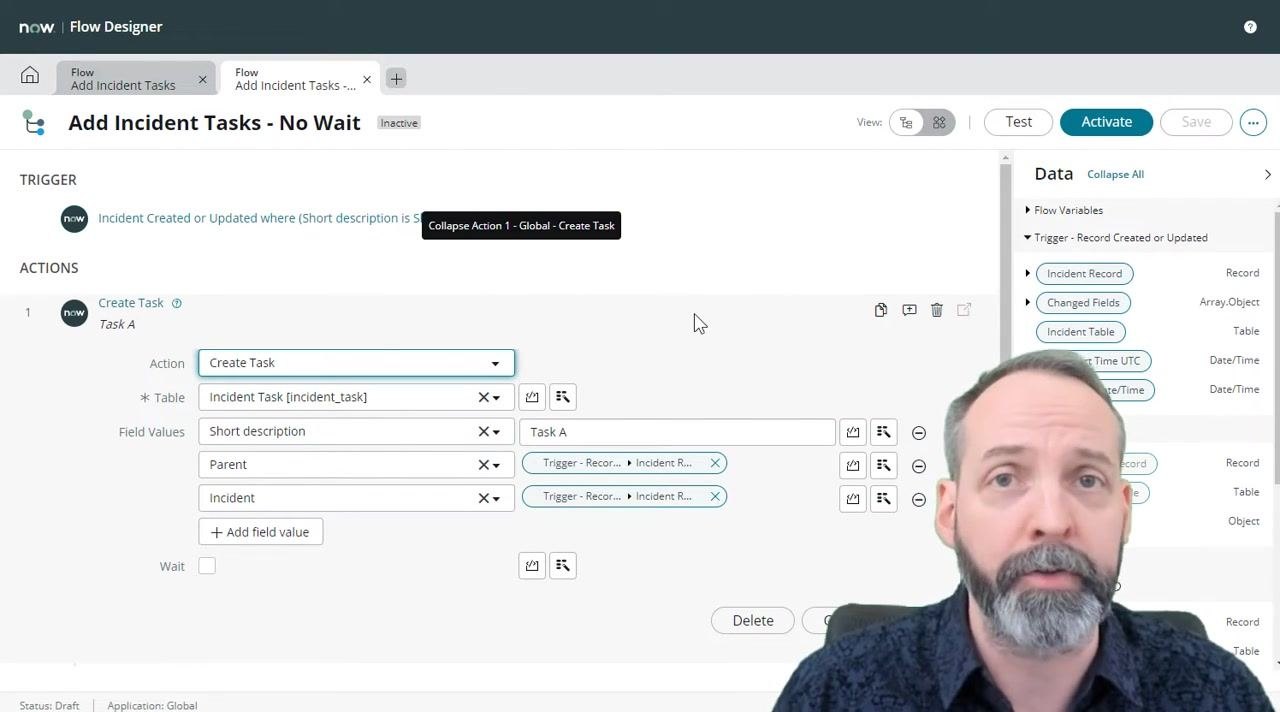This screenshot has height=712, width=1280.
Task: Toggle scripting for the Incident value
Action: coord(853,498)
